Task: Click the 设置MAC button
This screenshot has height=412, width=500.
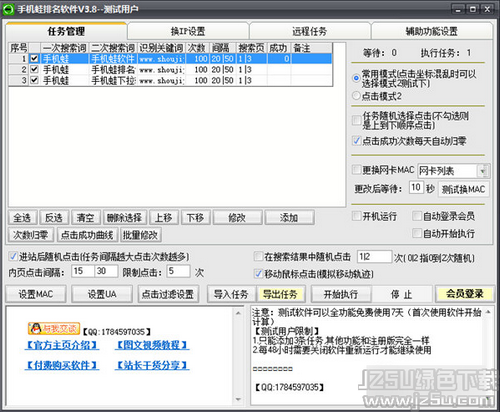Action: [x=36, y=294]
